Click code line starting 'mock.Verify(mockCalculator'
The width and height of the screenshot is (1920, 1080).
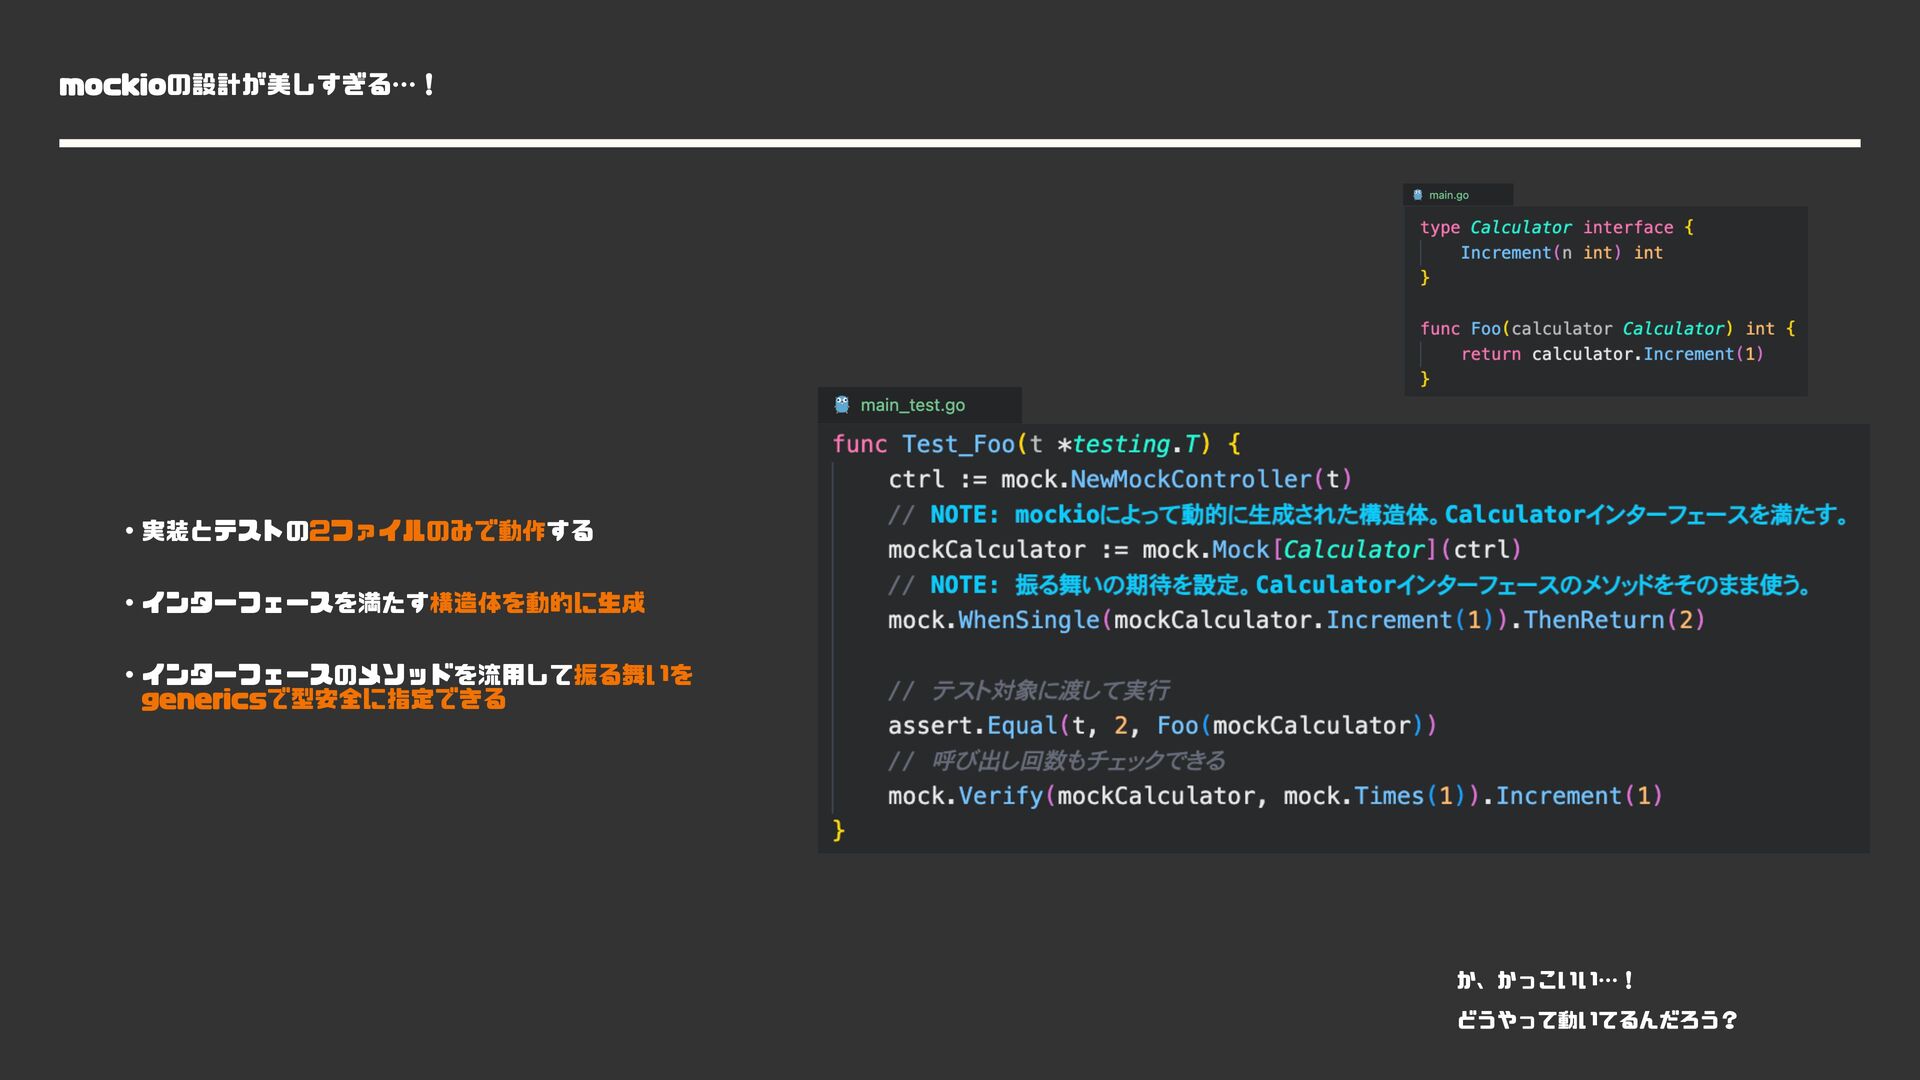click(x=1275, y=796)
